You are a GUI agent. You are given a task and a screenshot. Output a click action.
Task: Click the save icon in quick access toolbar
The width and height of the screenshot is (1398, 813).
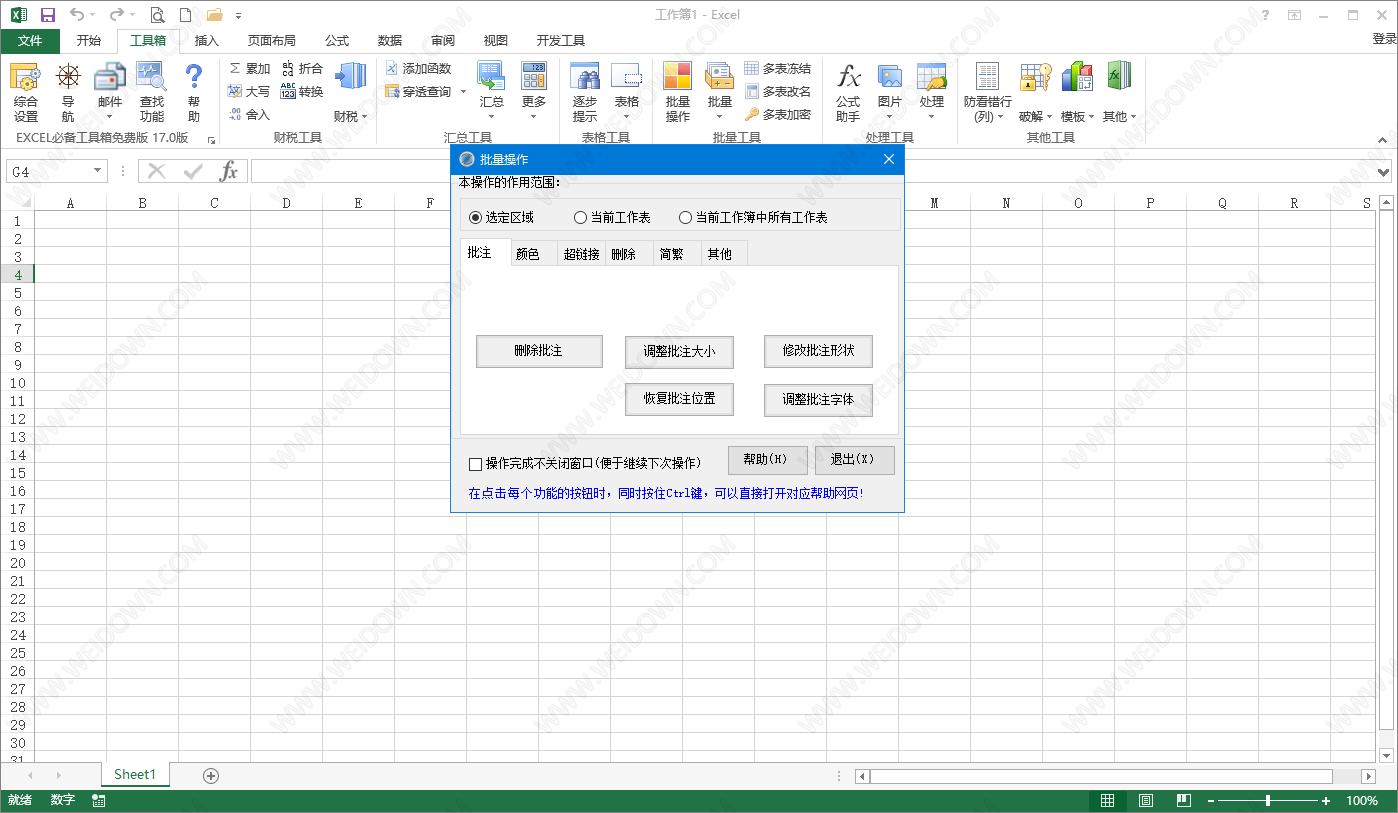tap(48, 15)
